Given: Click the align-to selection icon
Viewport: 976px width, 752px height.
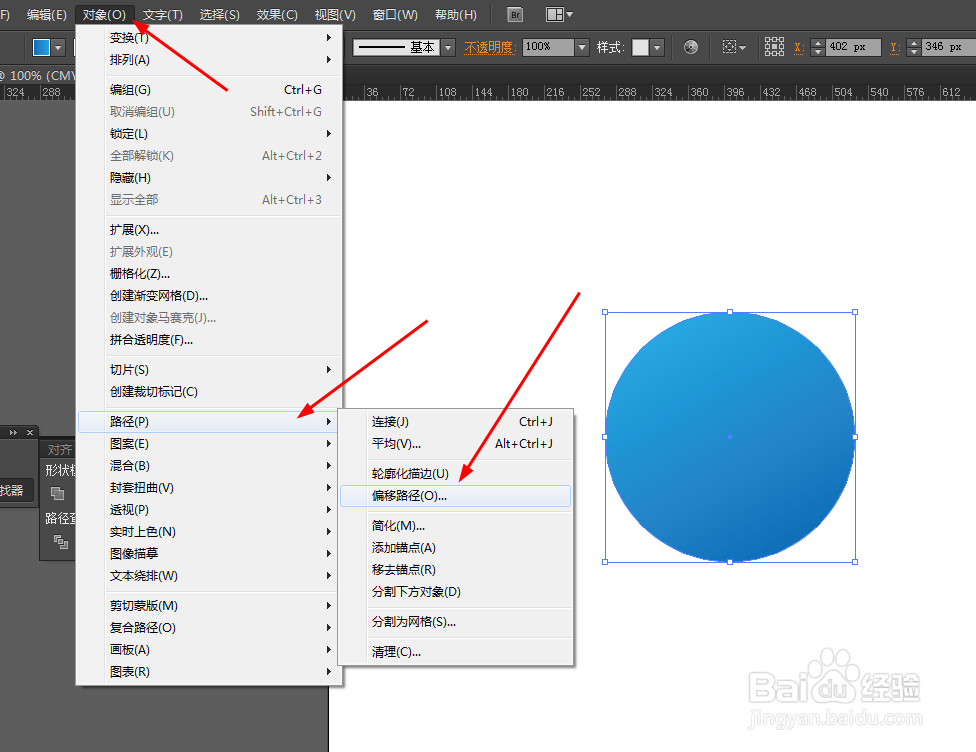Looking at the screenshot, I should click(733, 47).
